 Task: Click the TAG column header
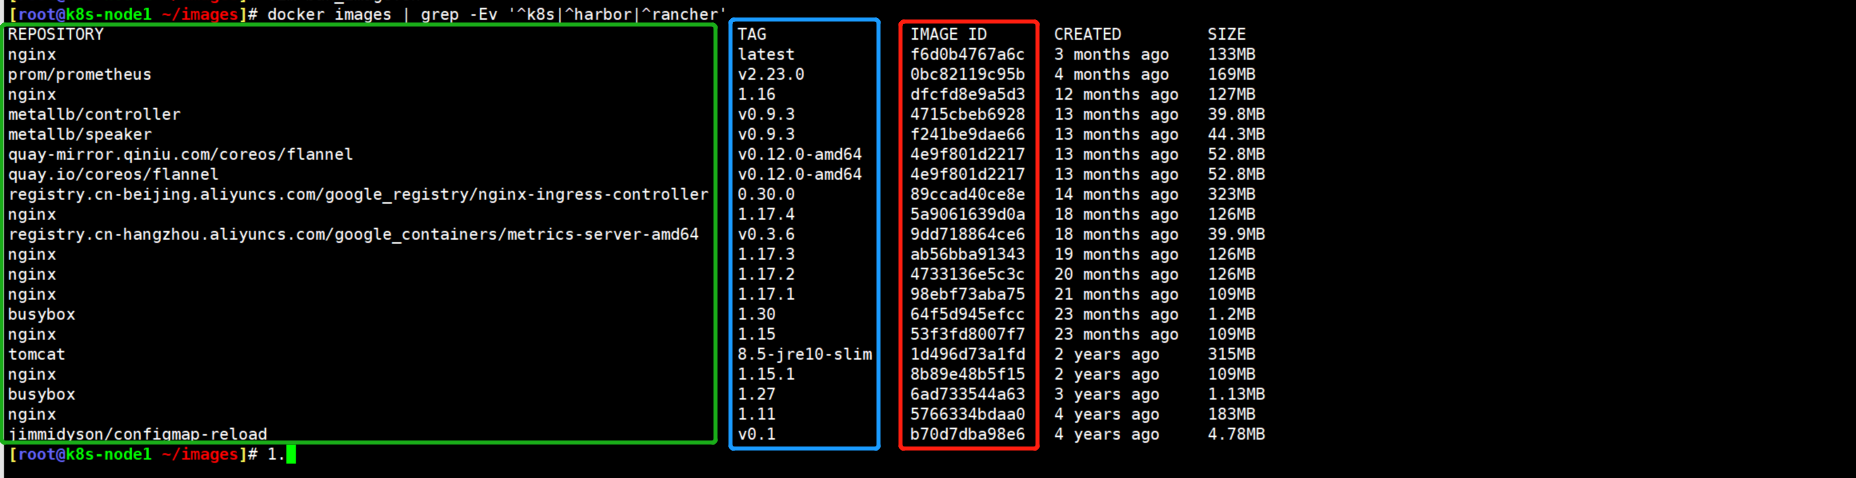(x=752, y=34)
